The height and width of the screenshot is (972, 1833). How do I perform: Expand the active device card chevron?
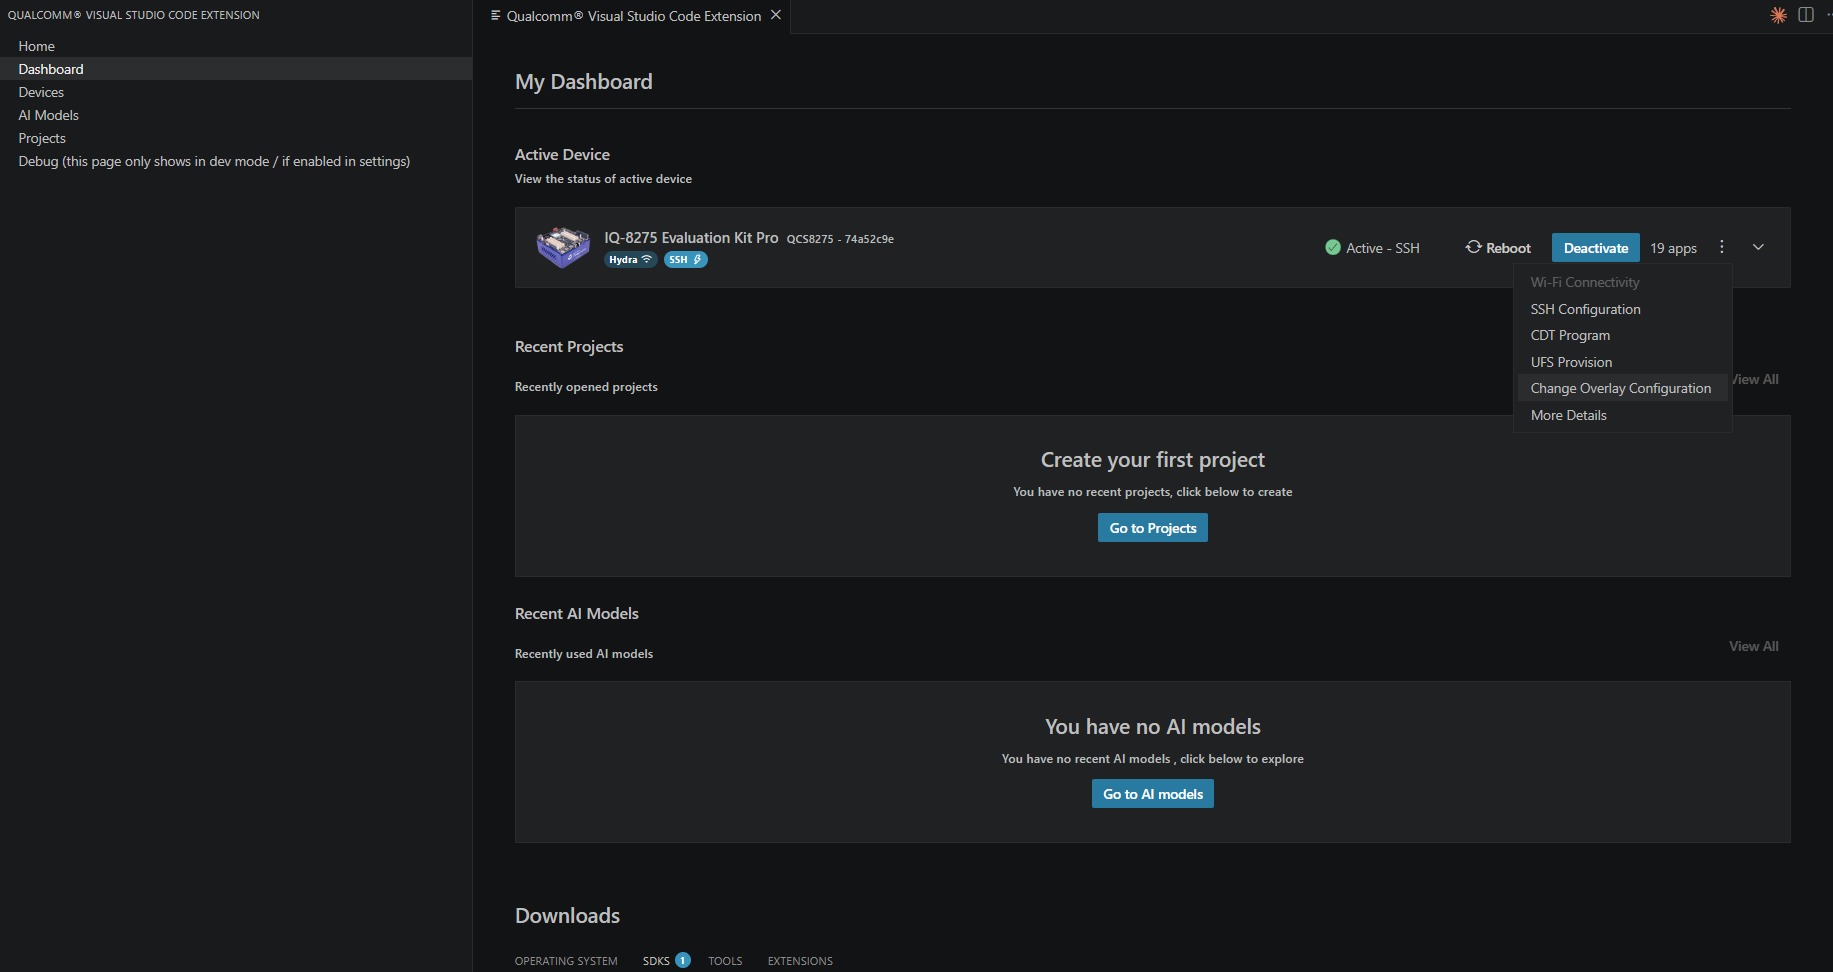[x=1758, y=247]
